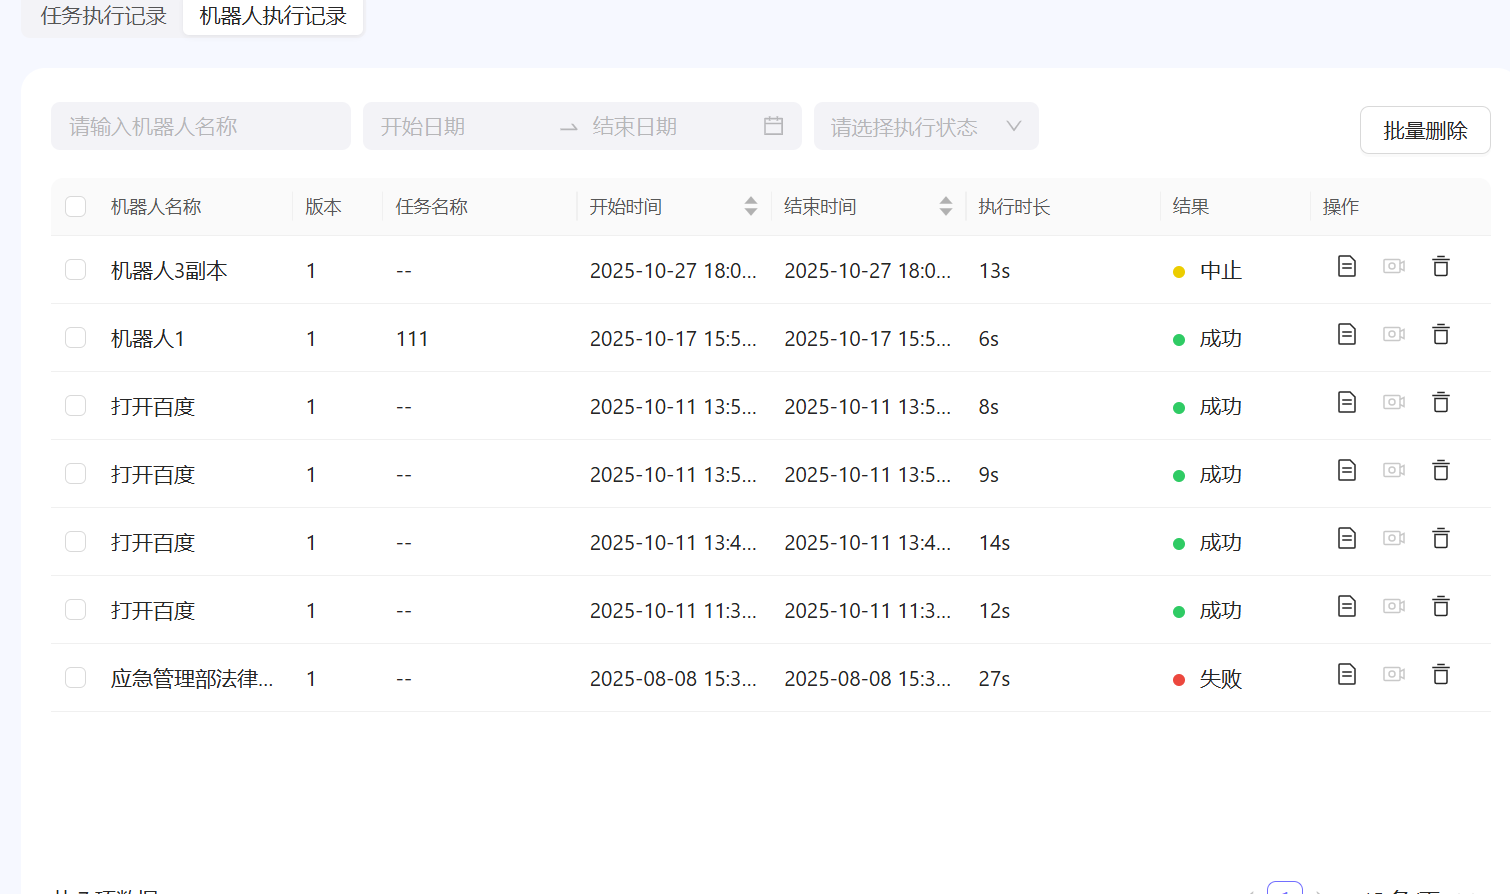Open log for the 27s failed run

[x=1346, y=674]
